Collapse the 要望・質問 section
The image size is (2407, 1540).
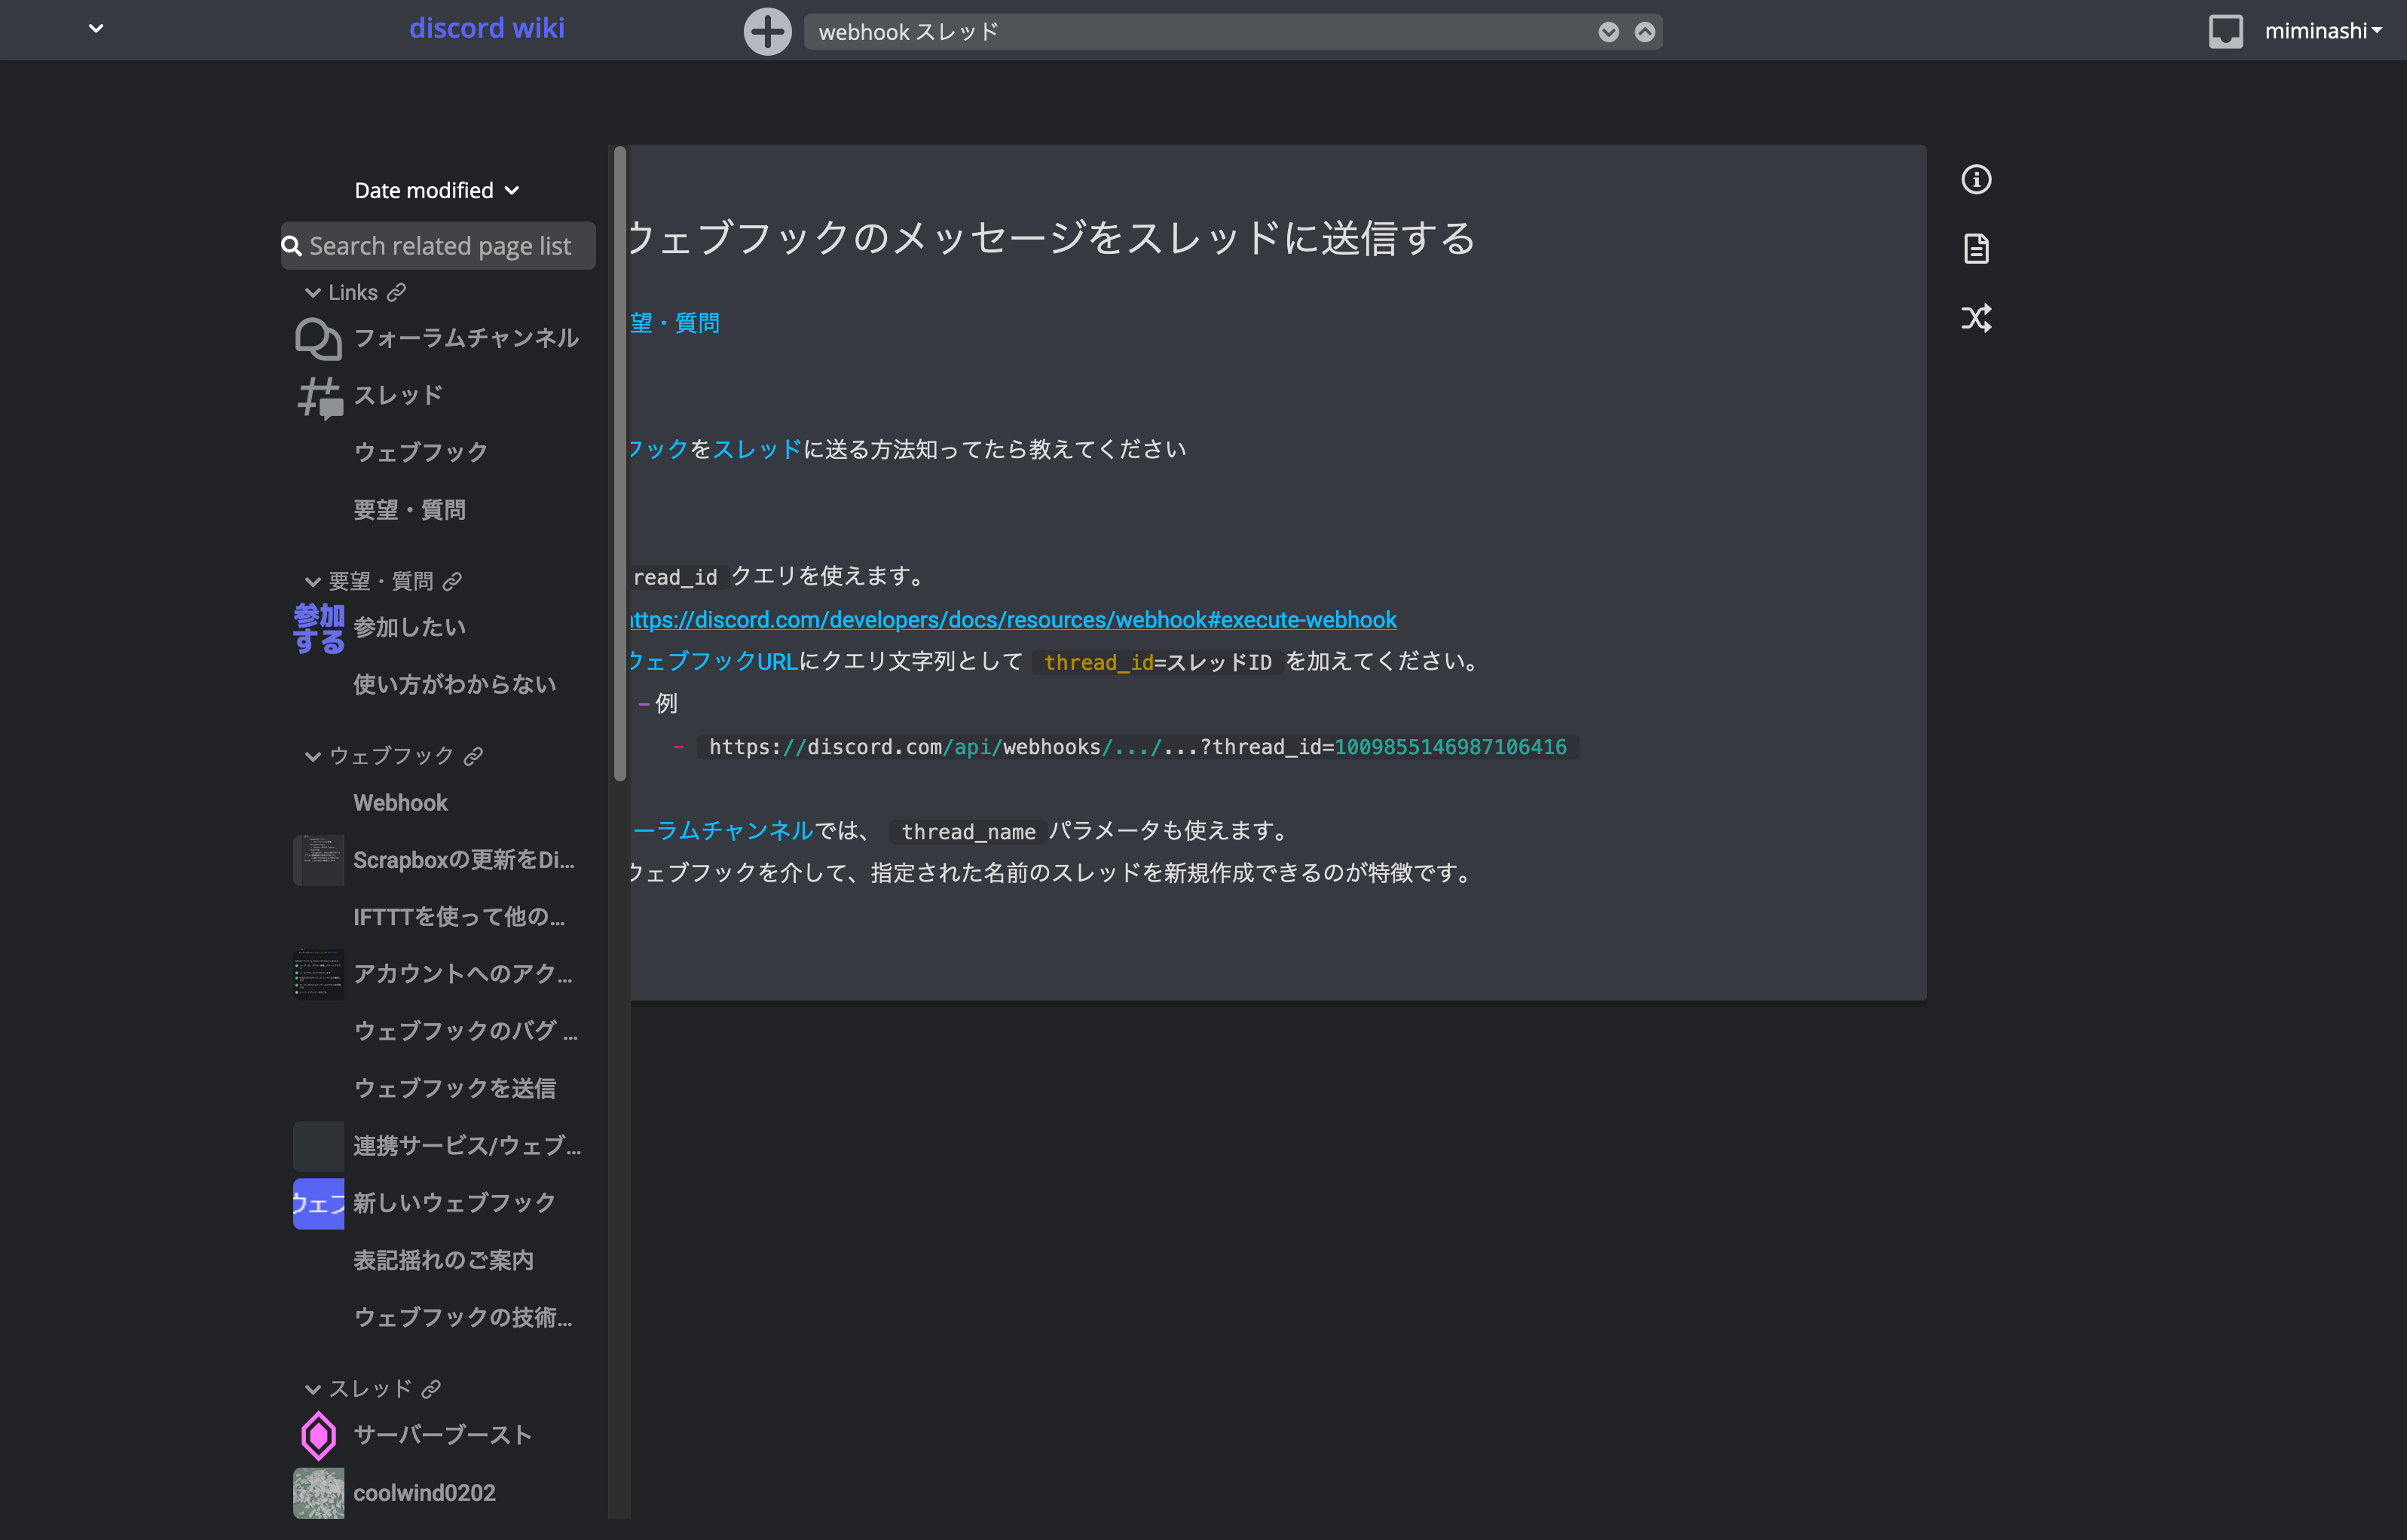coord(313,581)
